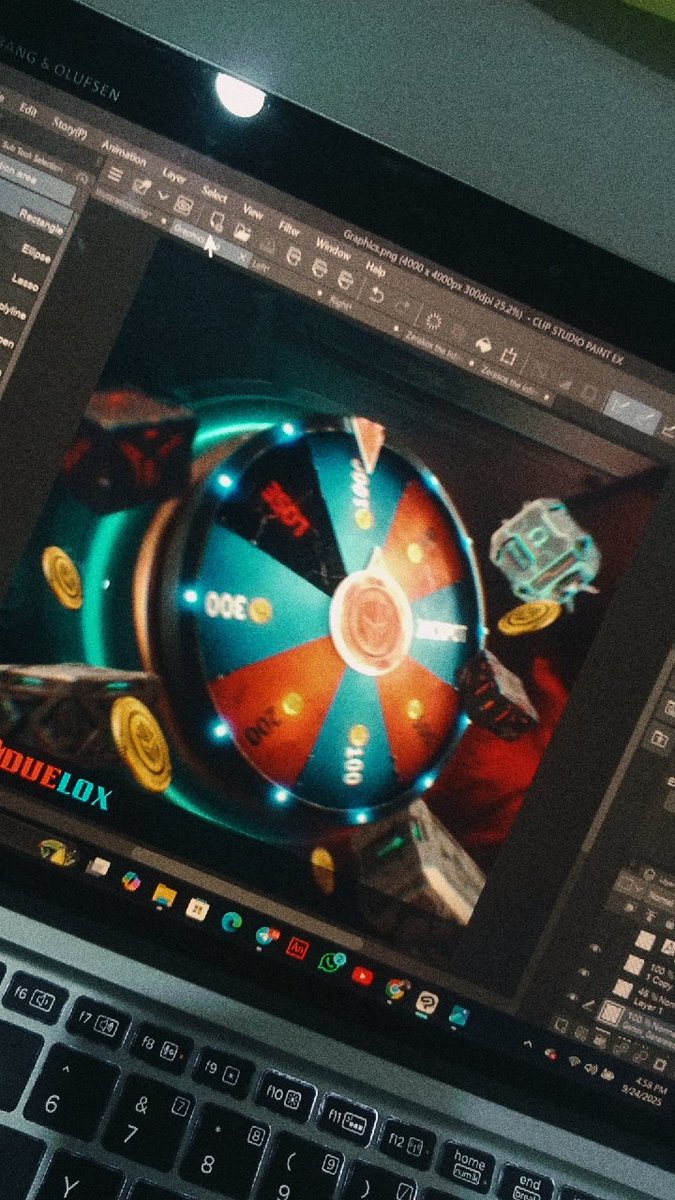Expand the dropdown arrow beside Clip Studio icon
Screen dimensions: 675x1200
(x=164, y=194)
